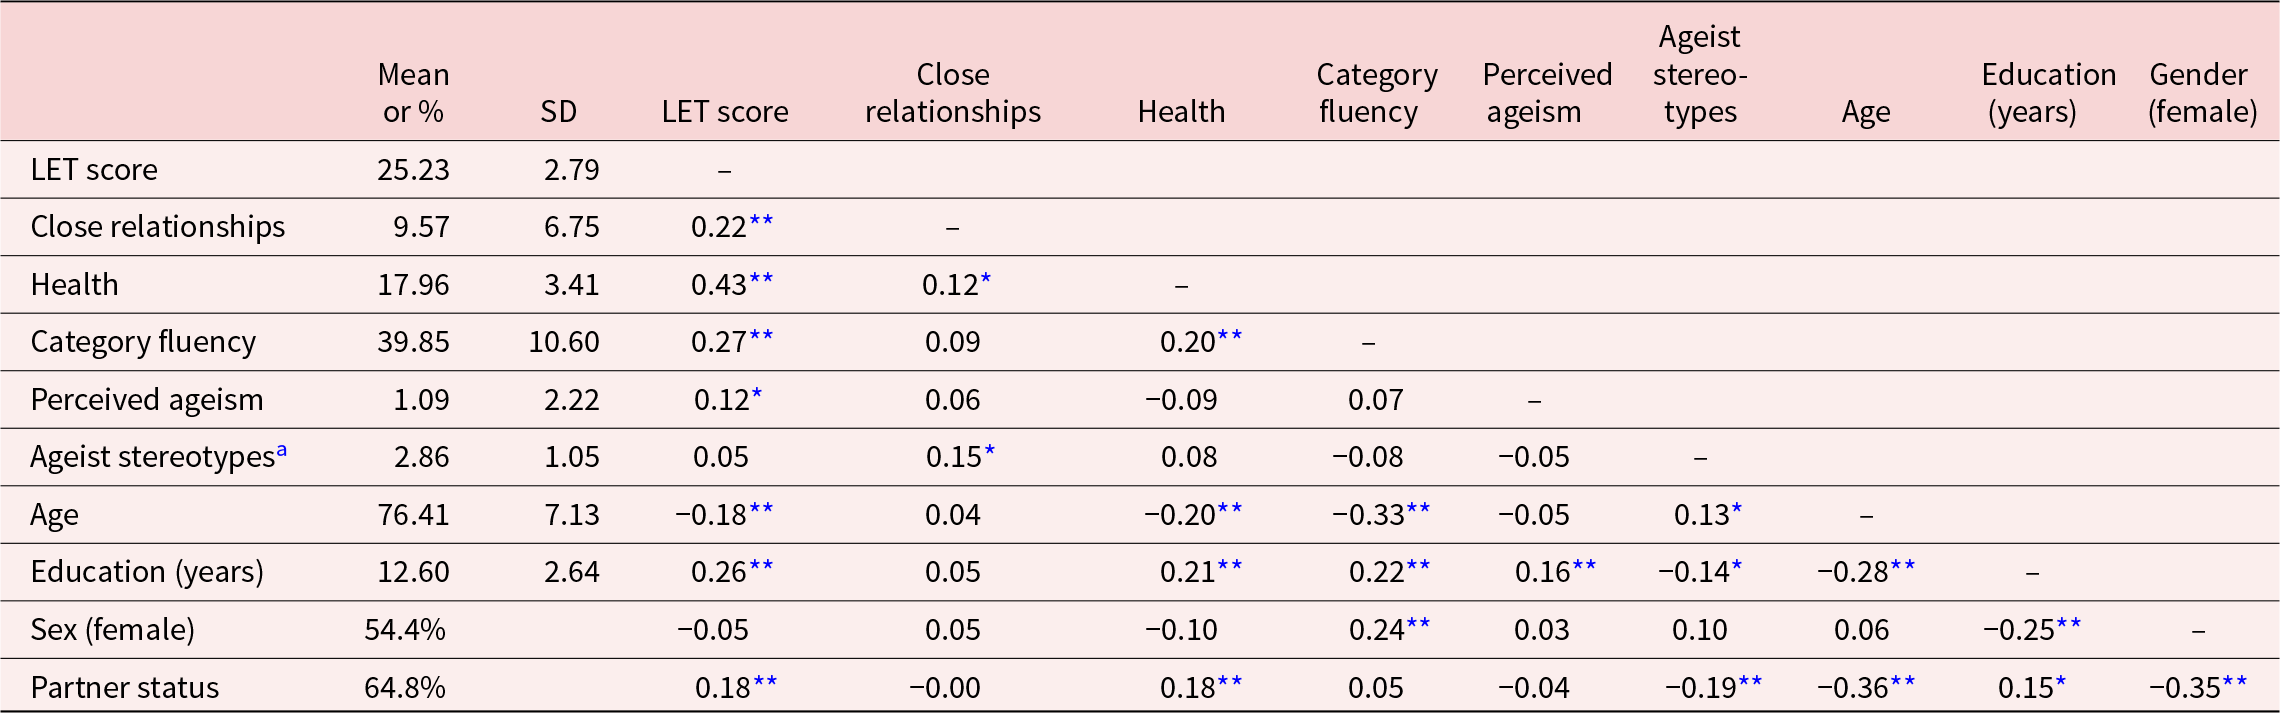
Task: Select the 10.60 SD value
Action: tap(564, 342)
